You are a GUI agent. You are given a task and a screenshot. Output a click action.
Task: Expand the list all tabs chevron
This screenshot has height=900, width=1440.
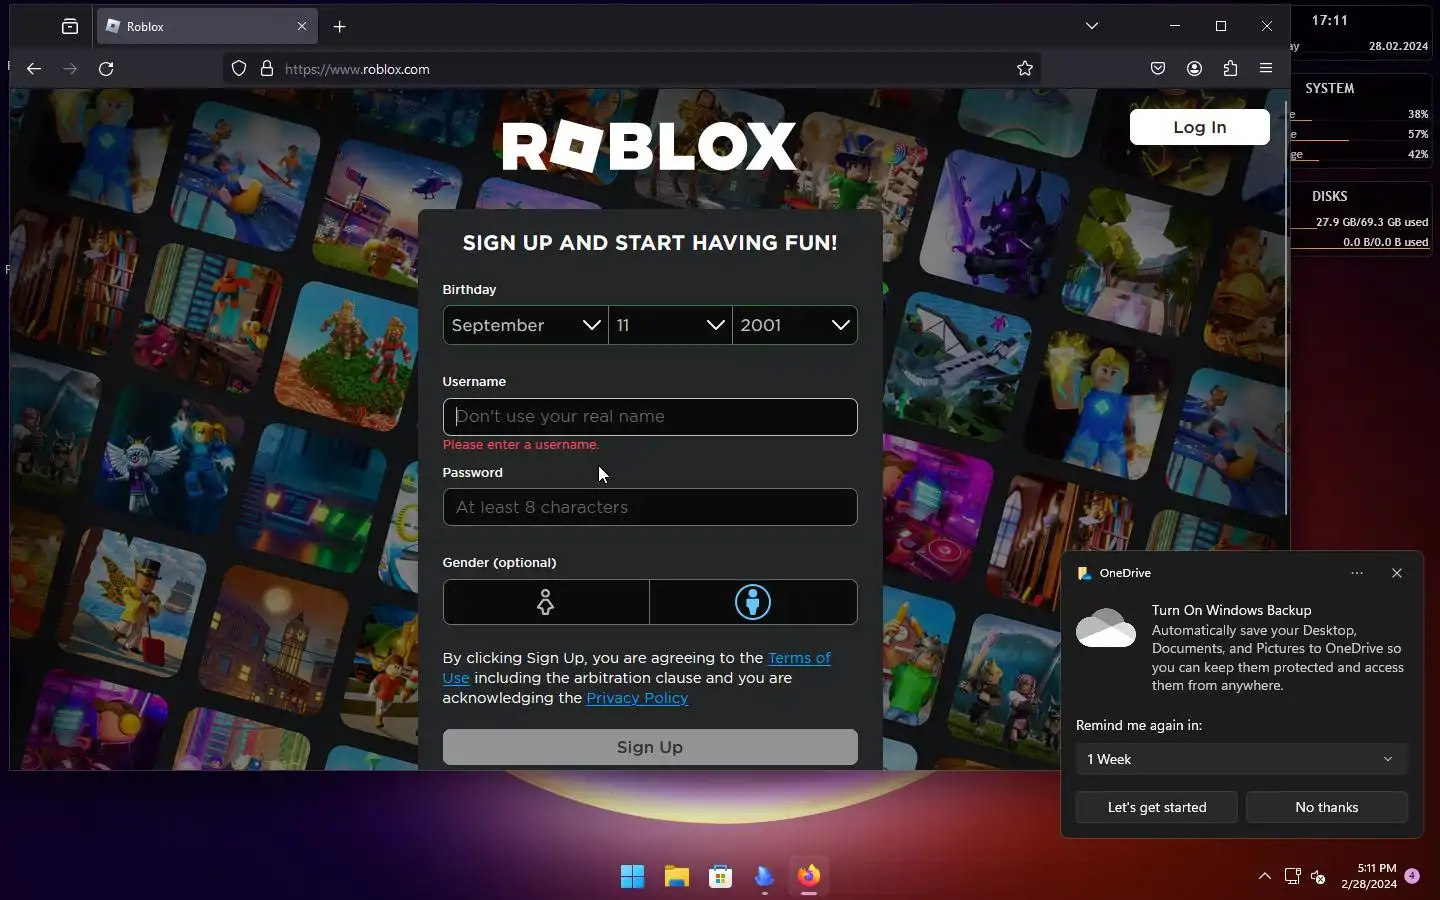click(1092, 26)
